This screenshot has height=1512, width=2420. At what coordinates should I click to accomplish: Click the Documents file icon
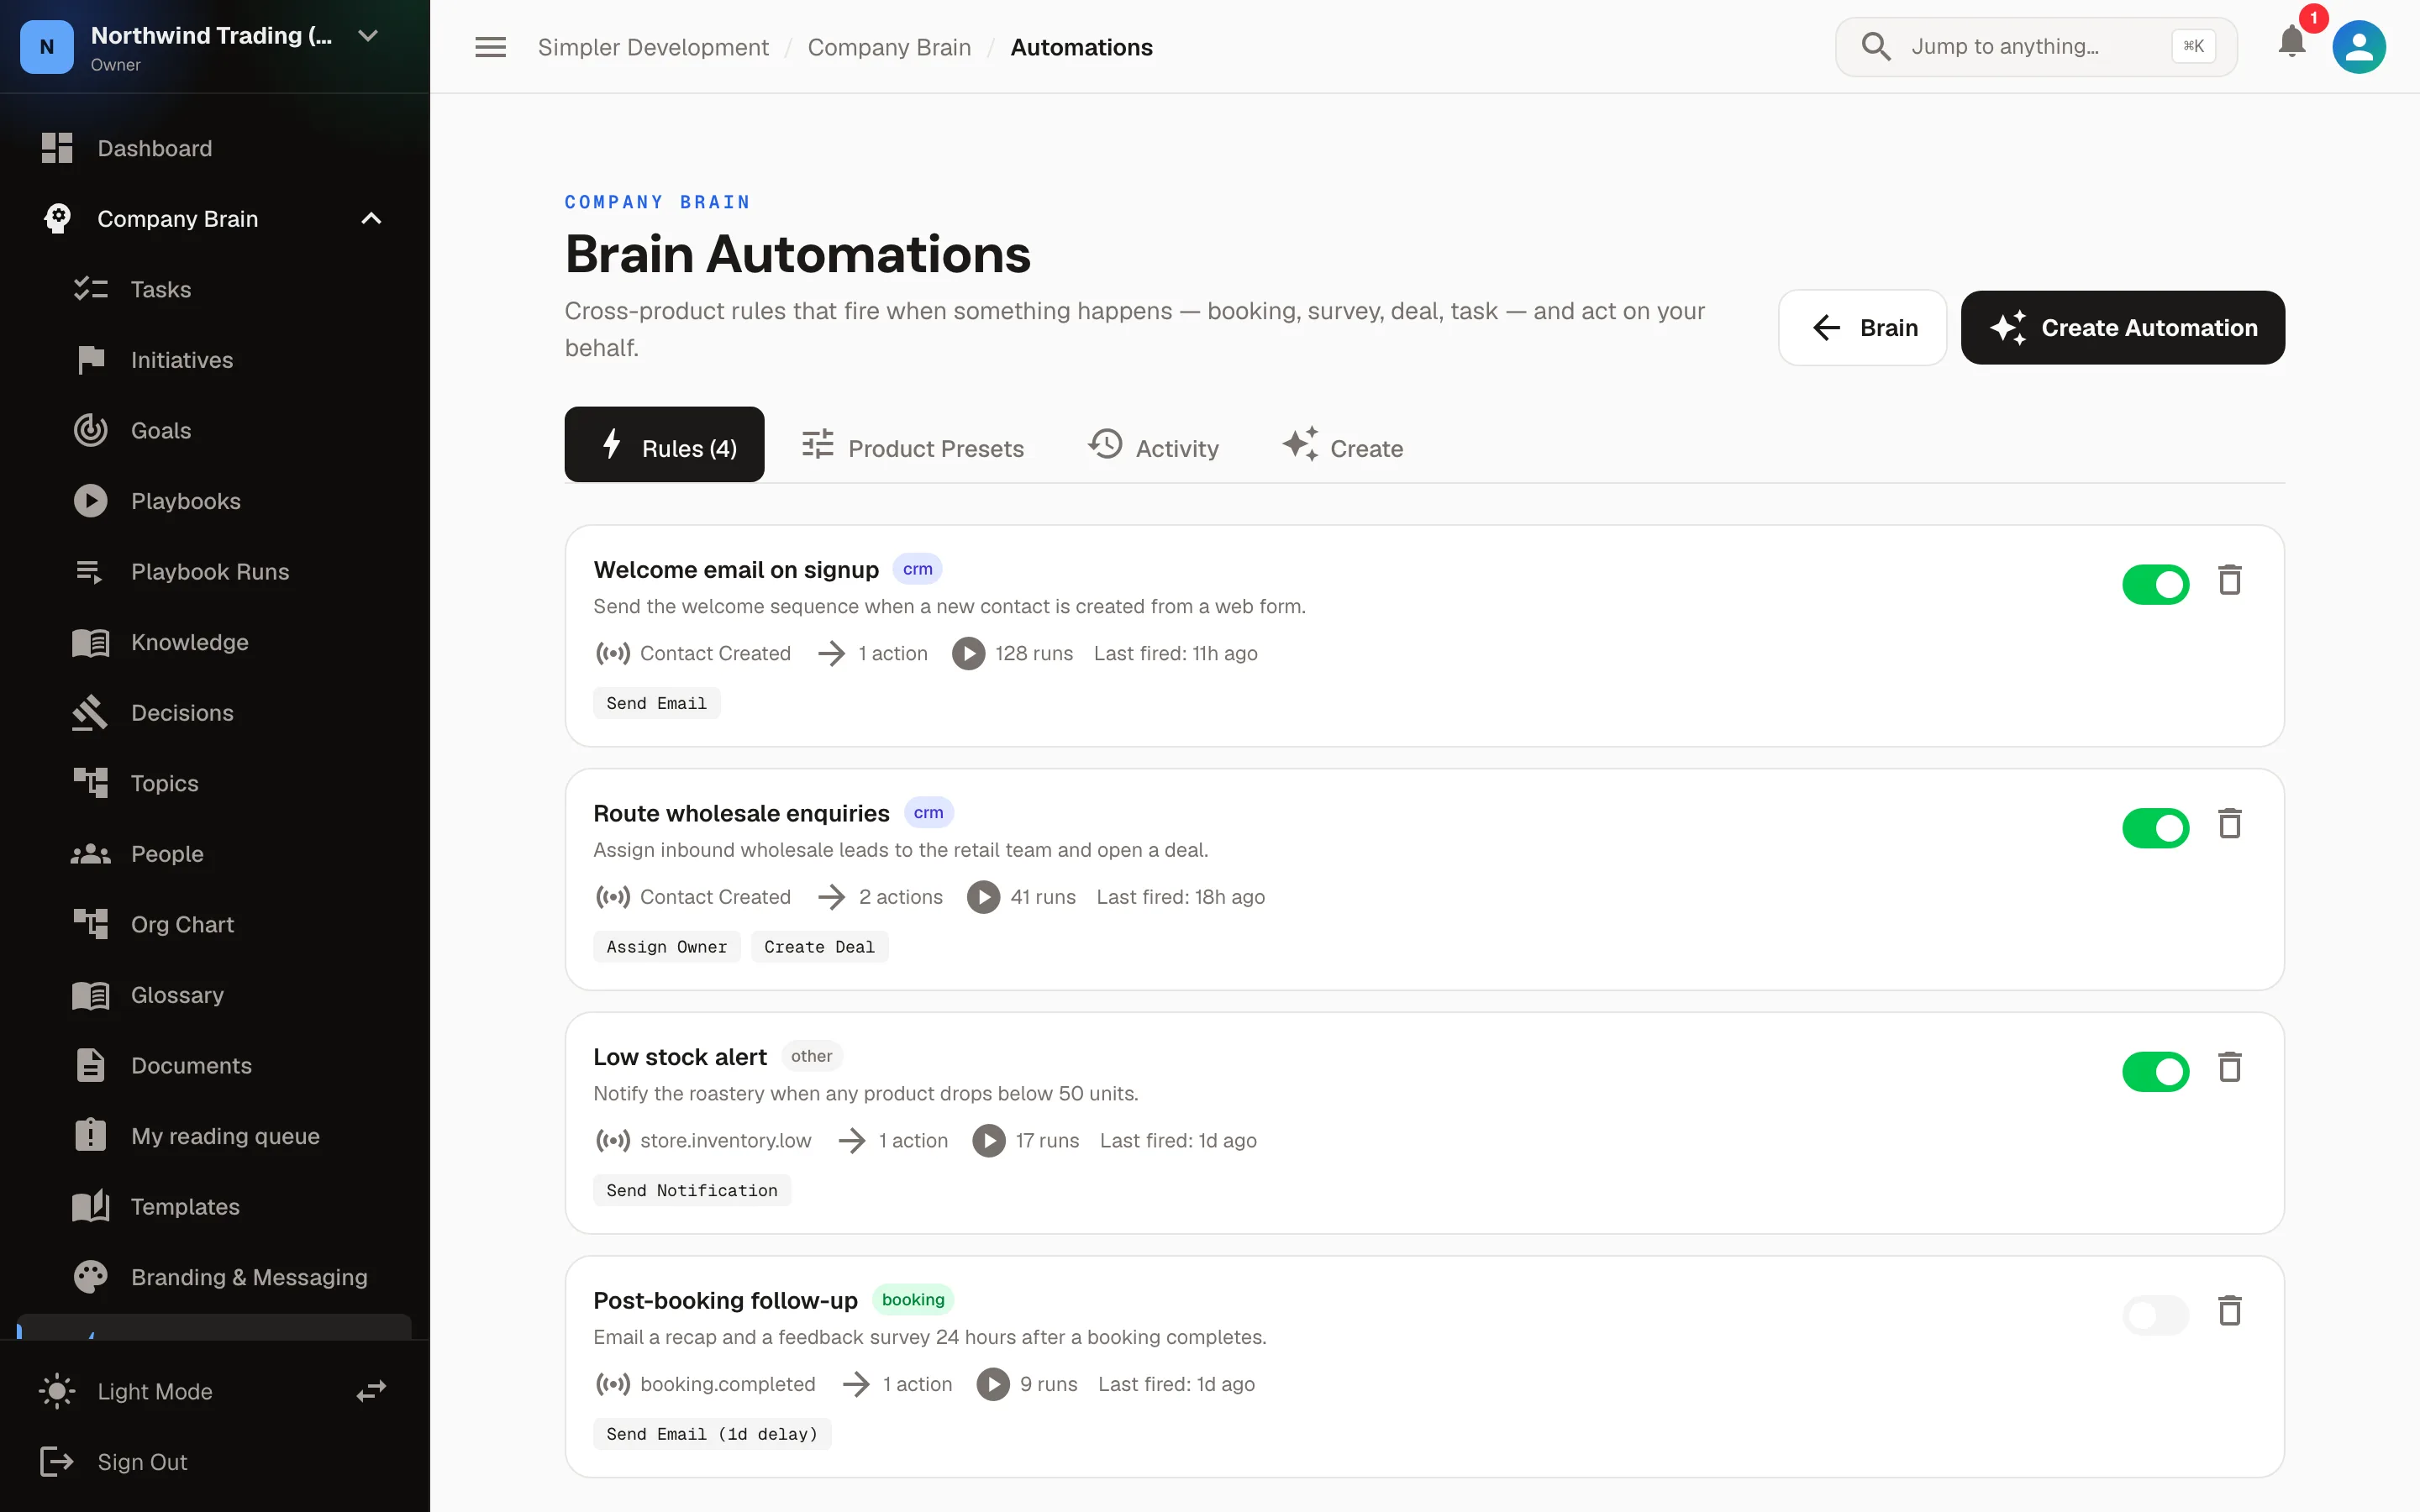[90, 1065]
